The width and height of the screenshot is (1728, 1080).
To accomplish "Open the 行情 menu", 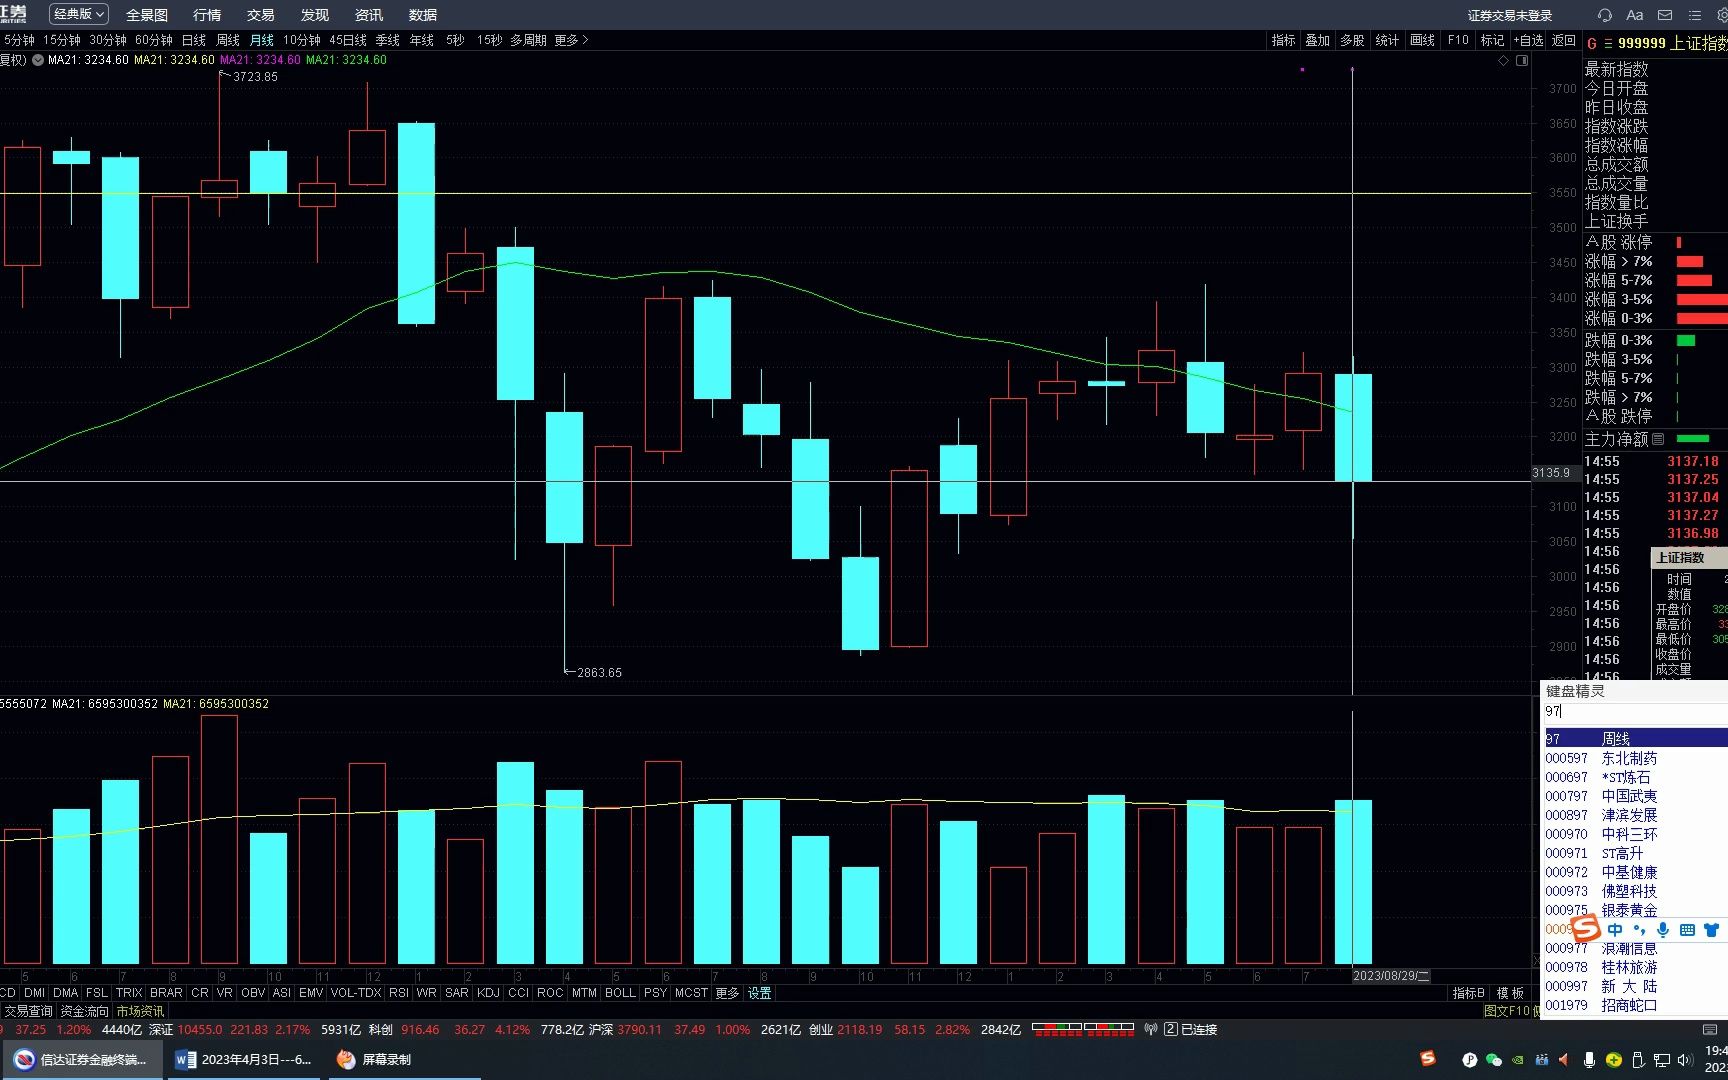I will [207, 15].
